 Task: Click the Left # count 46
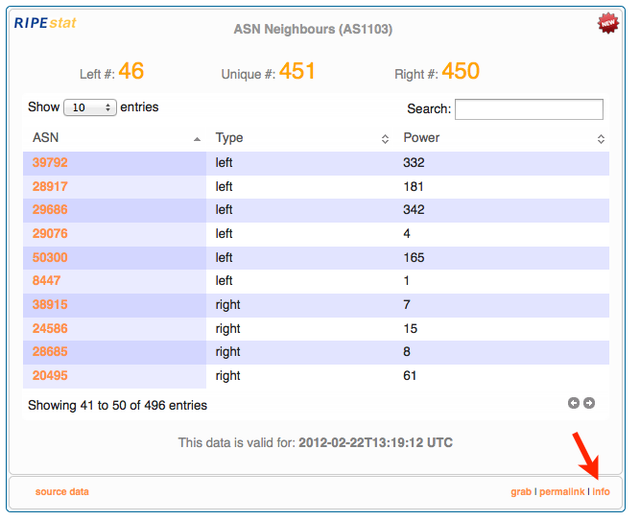click(131, 71)
